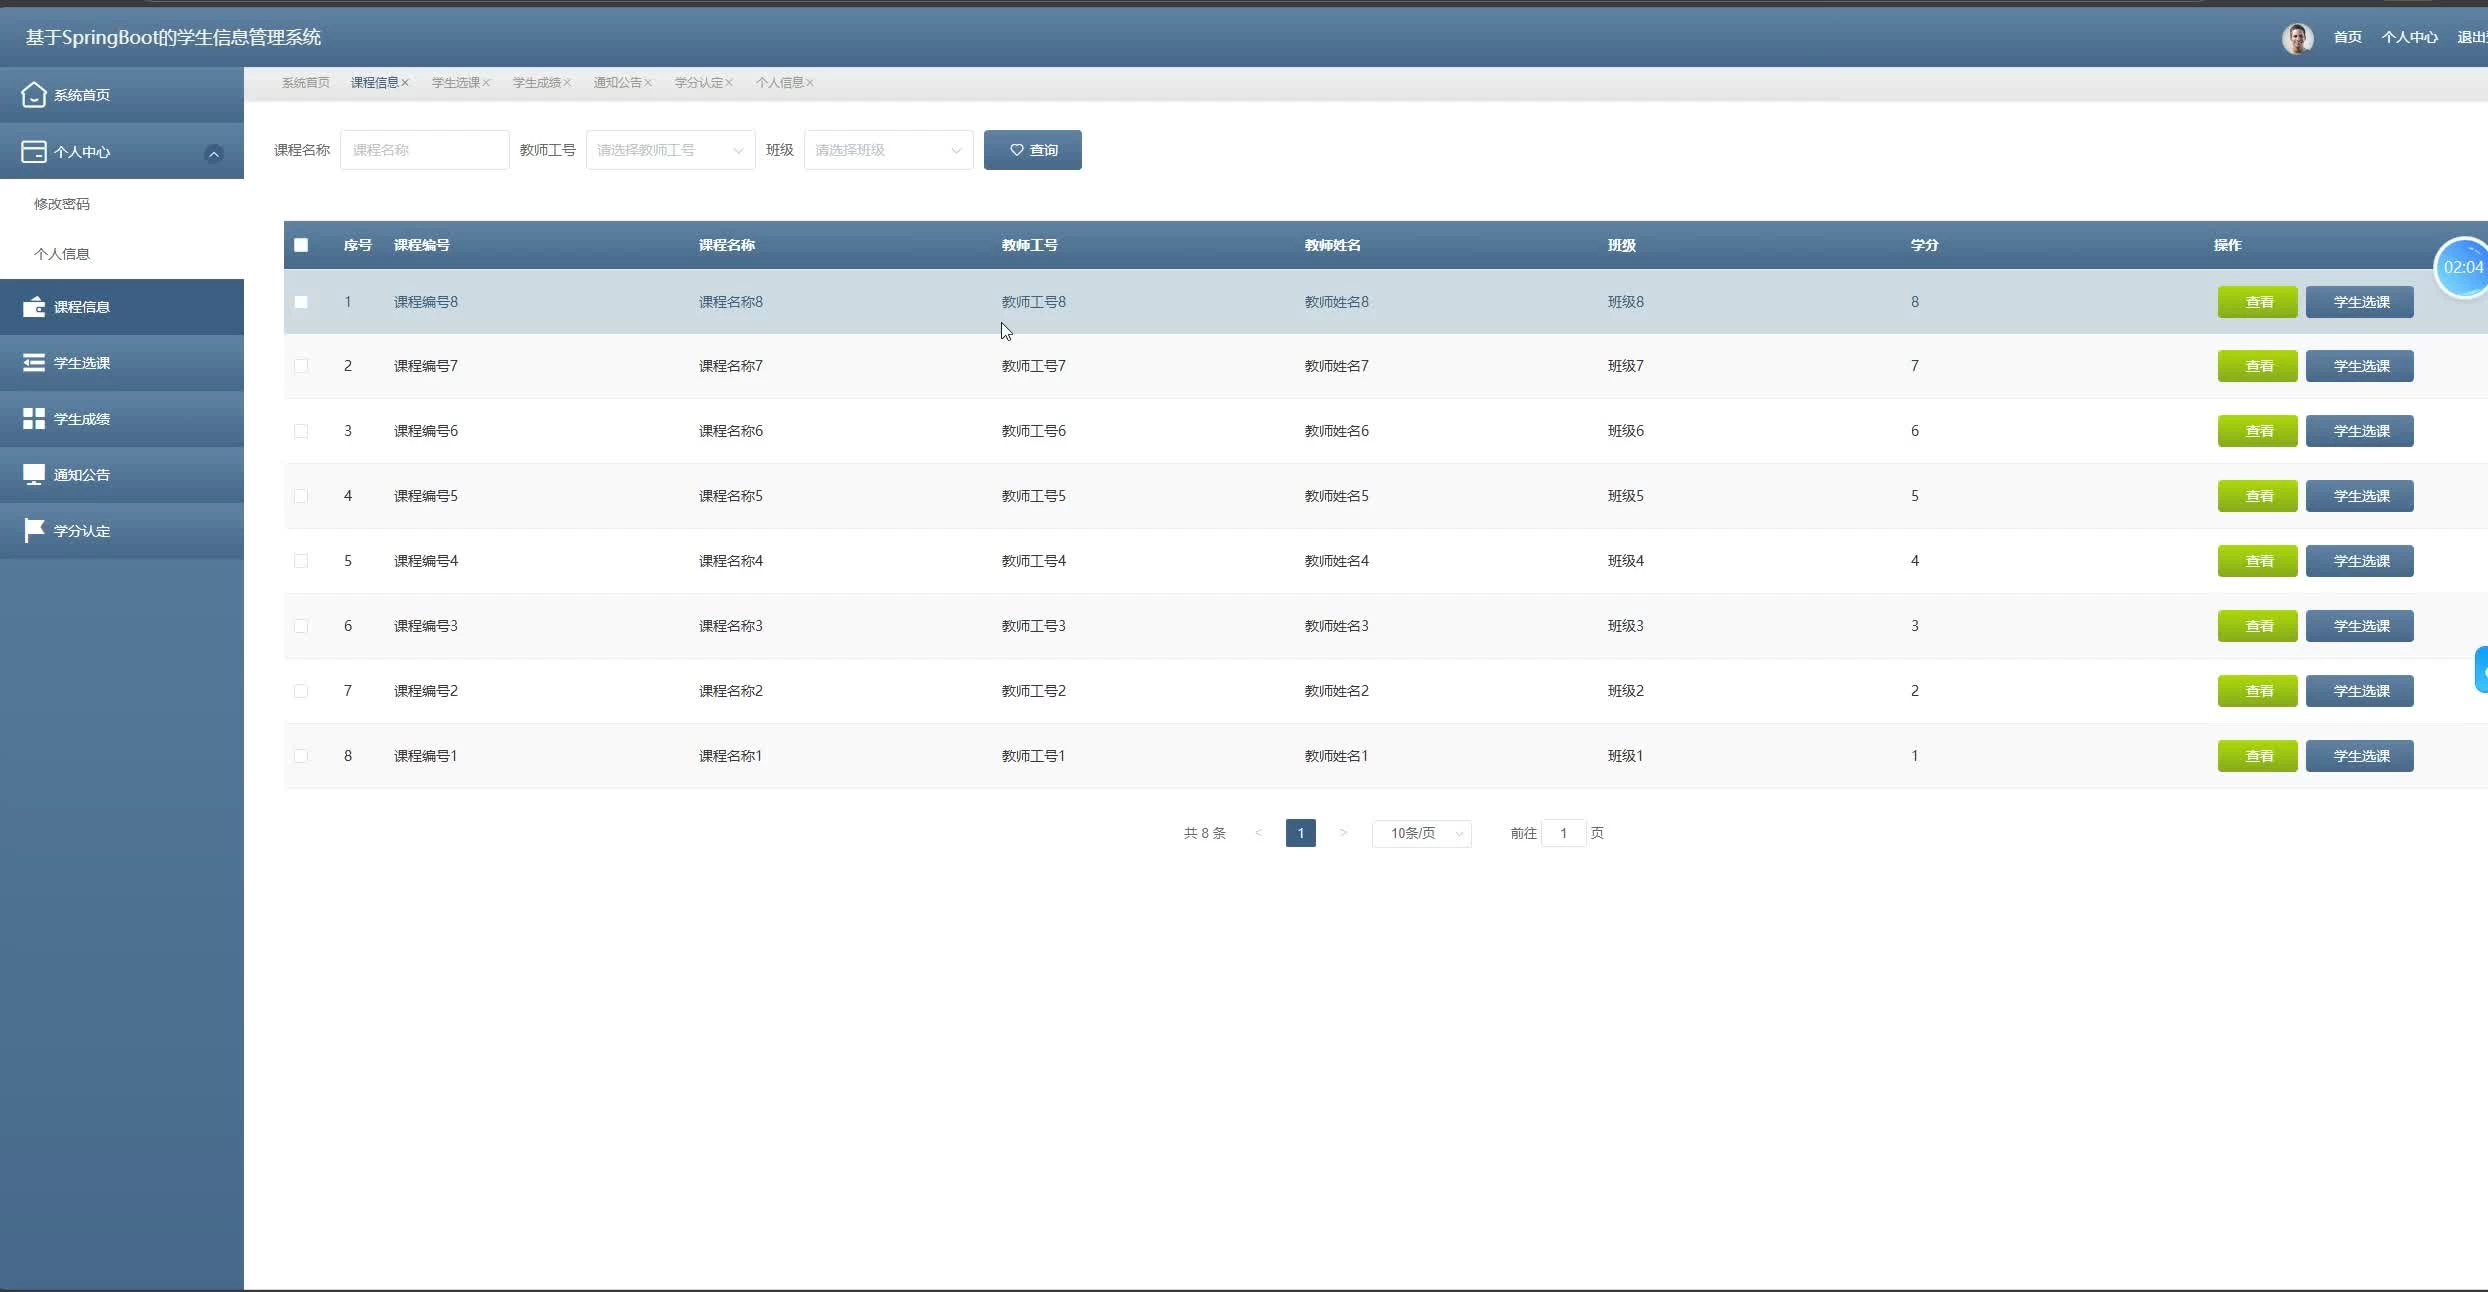Click the list icon beside 学生选课
2488x1292 pixels.
34,363
